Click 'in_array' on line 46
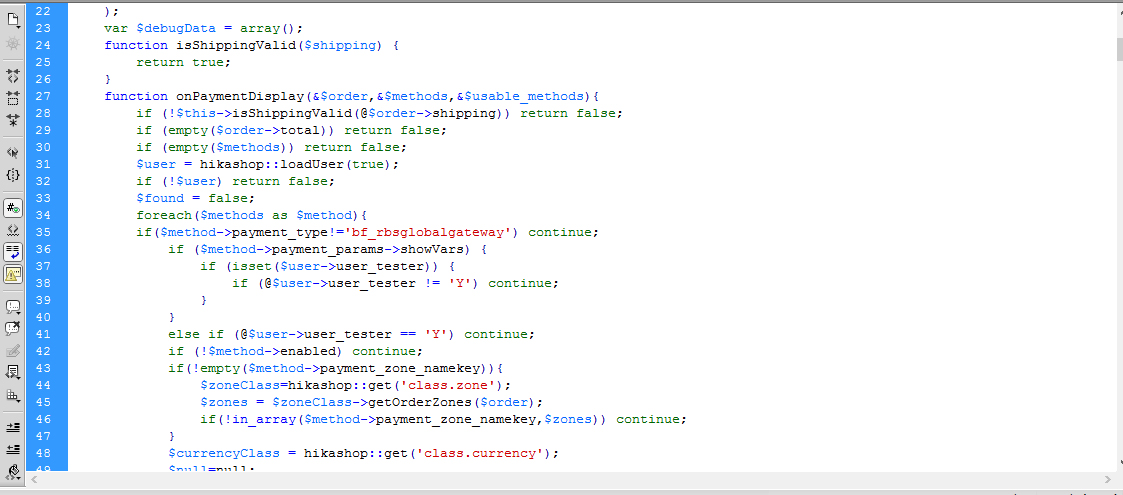1123x495 pixels. [x=264, y=420]
